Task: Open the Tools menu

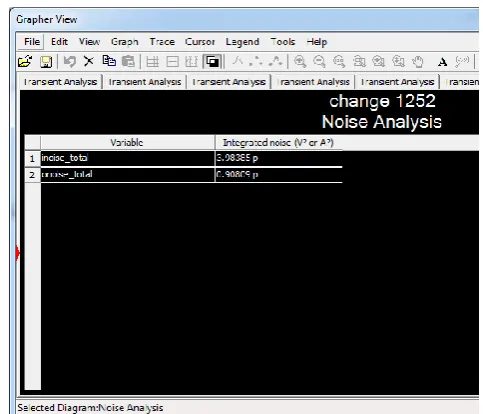Action: (283, 42)
